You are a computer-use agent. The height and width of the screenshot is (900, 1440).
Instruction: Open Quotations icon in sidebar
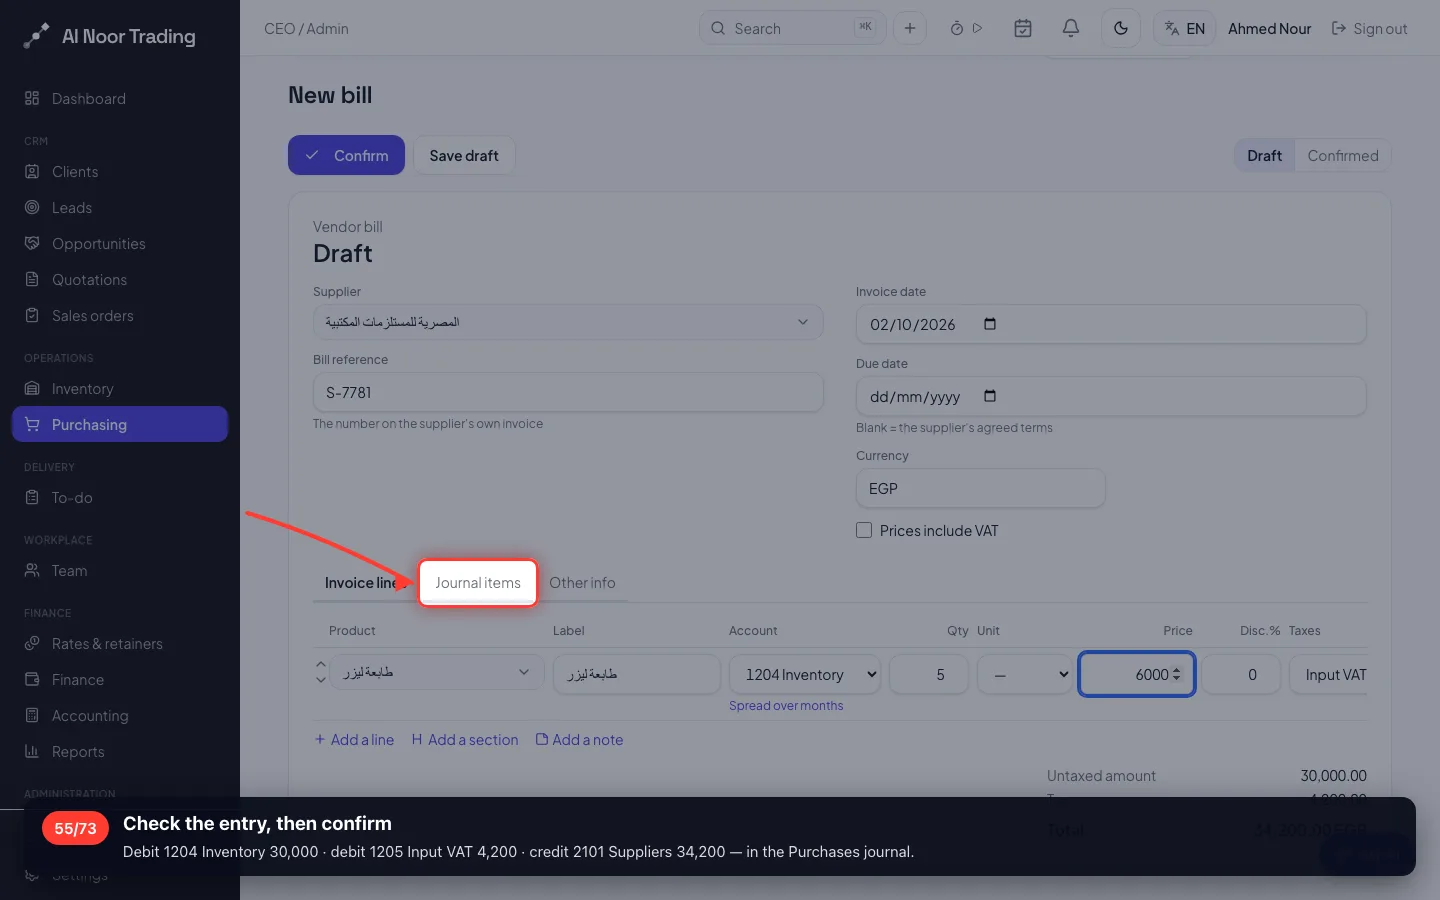(32, 279)
